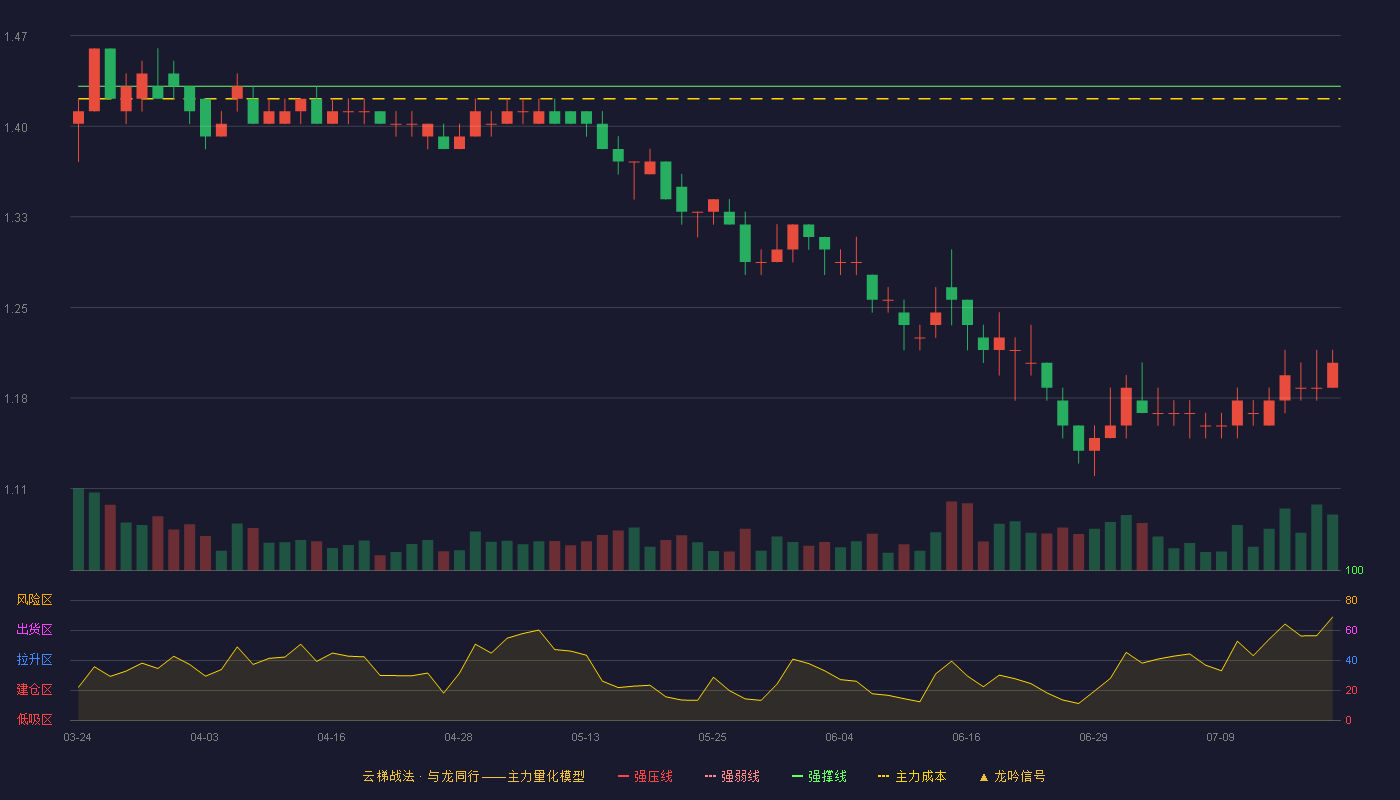The image size is (1400, 800).
Task: Click the 06-04 date label
Action: [839, 737]
